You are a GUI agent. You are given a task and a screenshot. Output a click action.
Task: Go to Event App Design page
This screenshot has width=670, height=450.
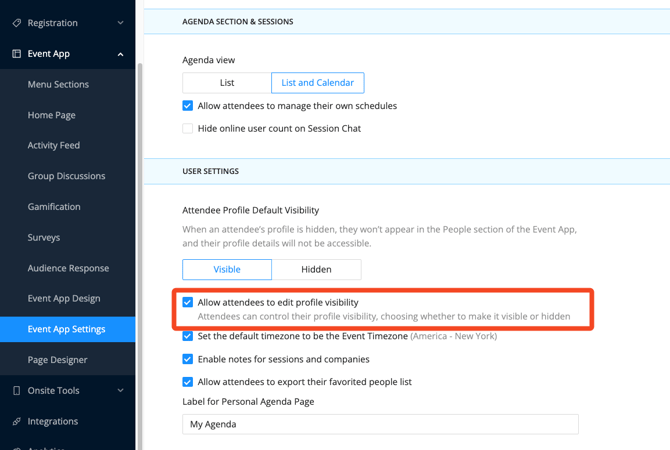64,299
